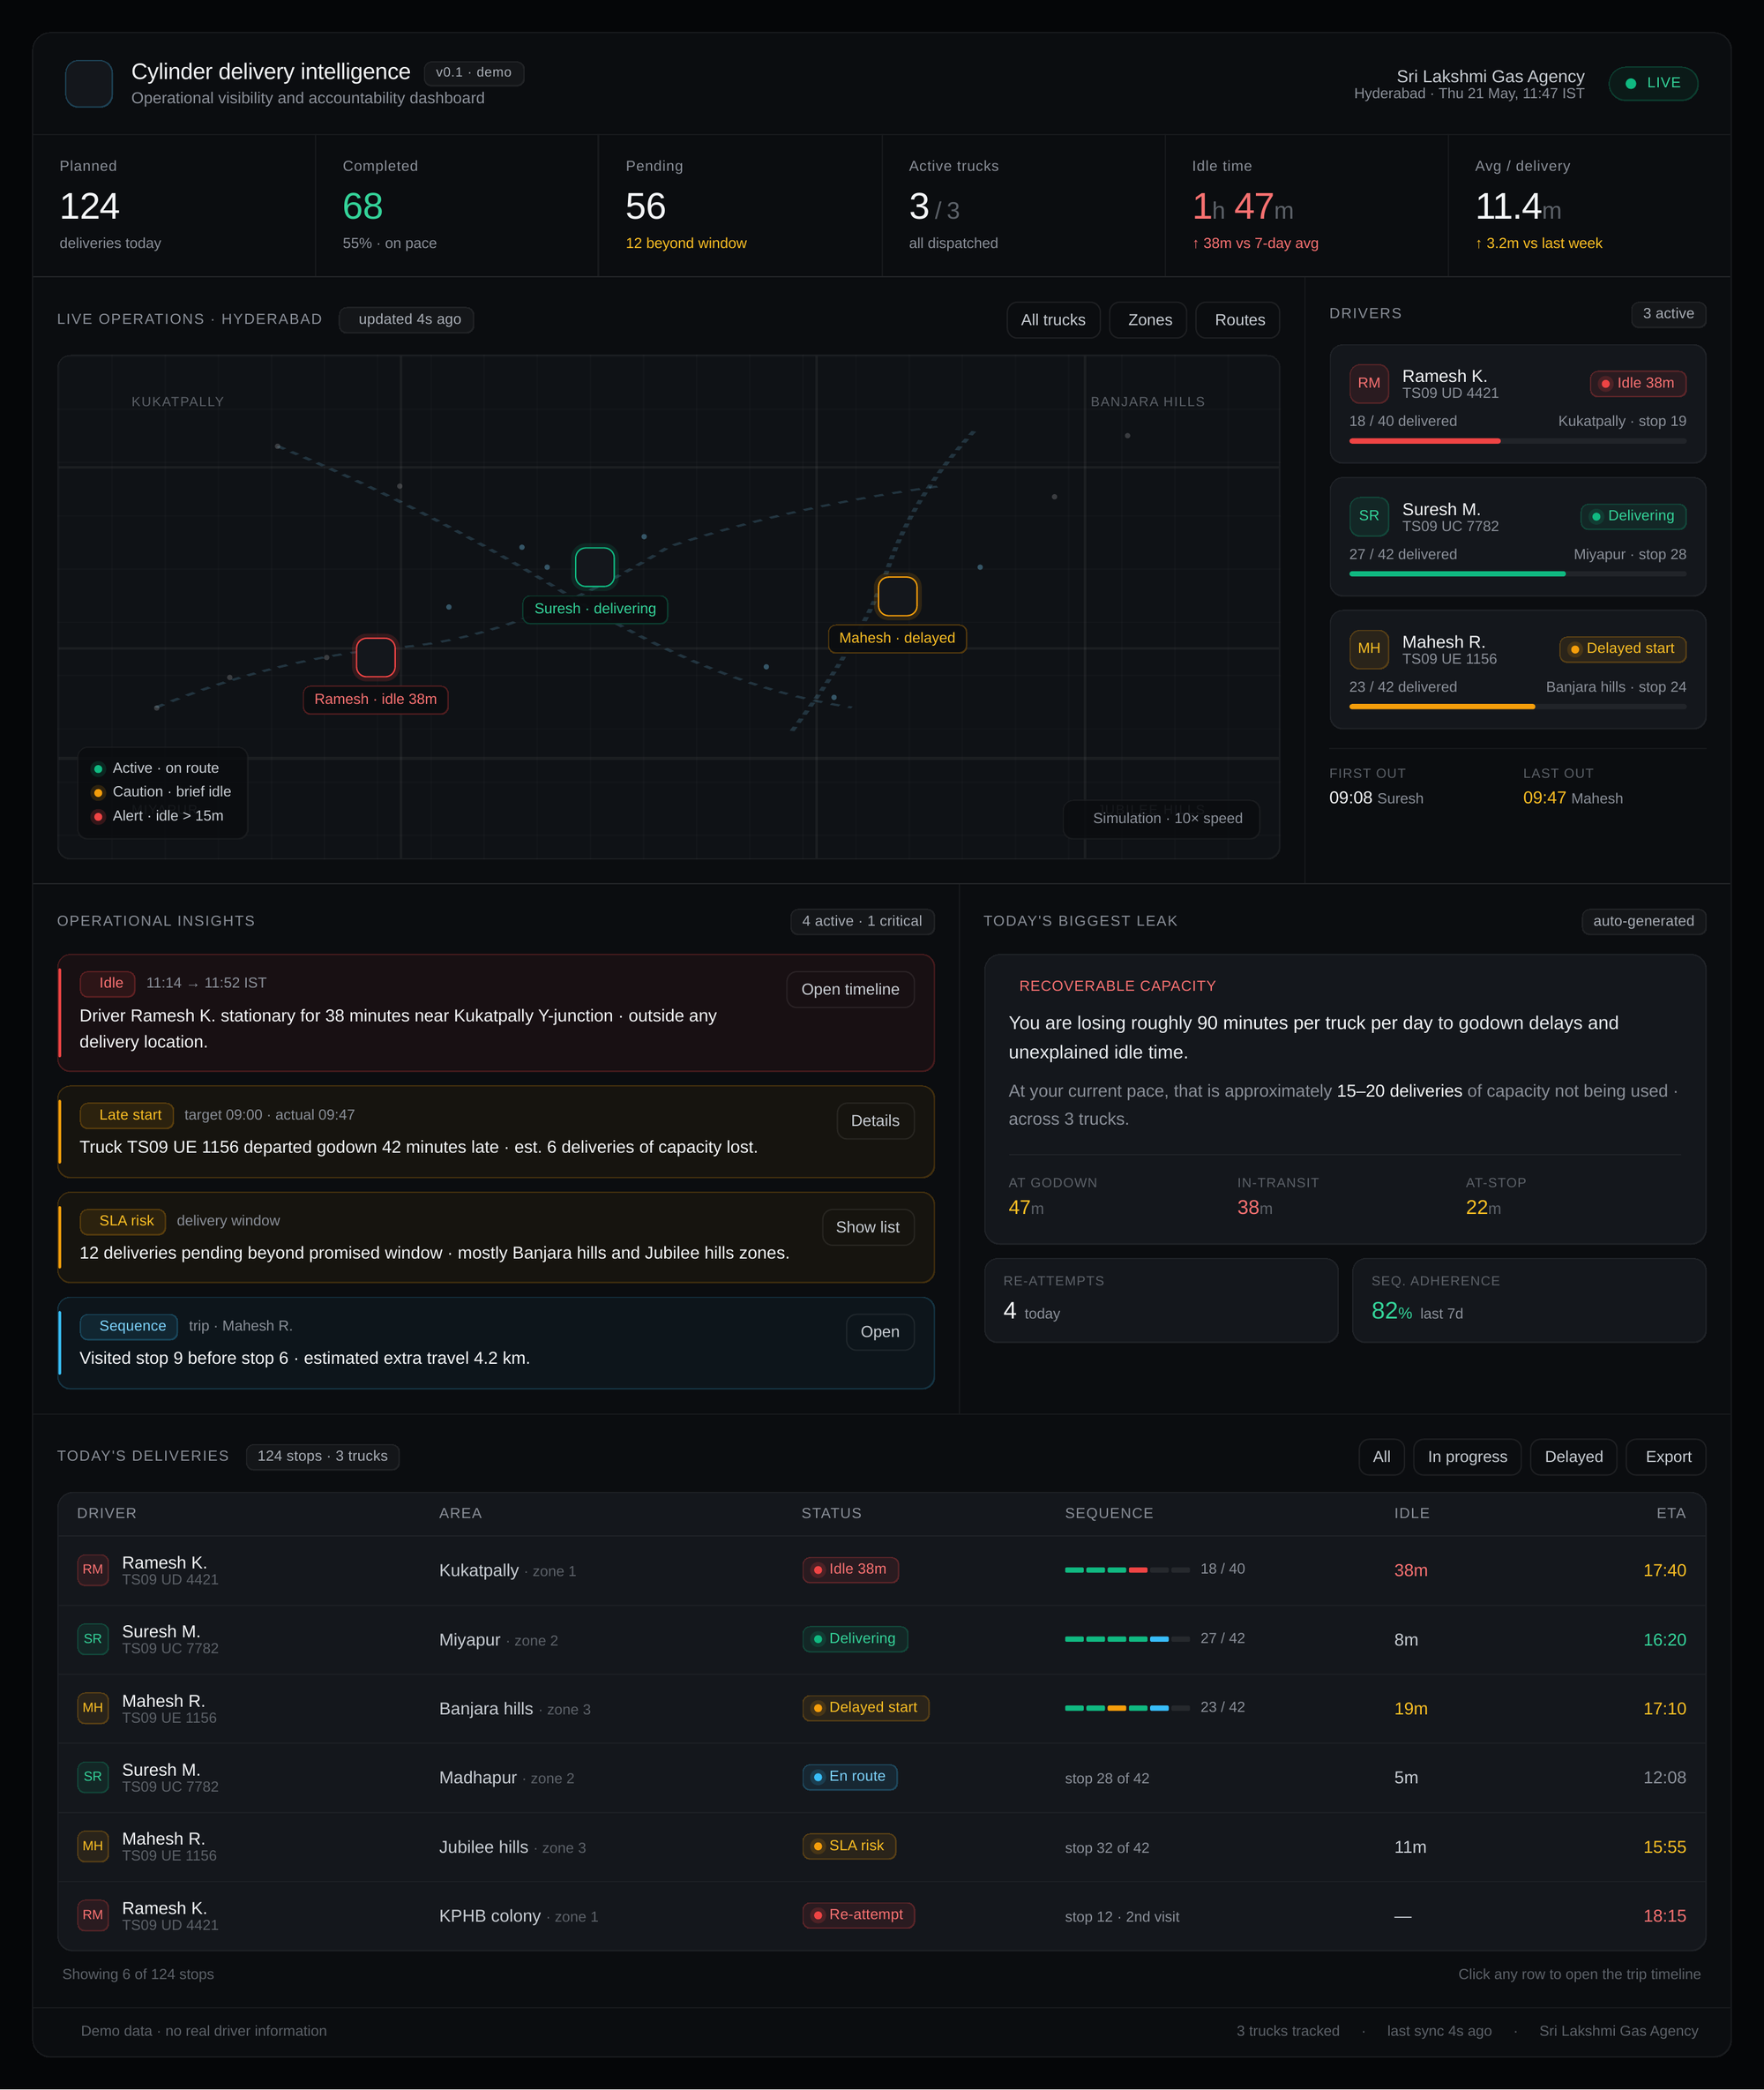
Task: Click the 'updated 4s ago' chip
Action: (x=406, y=319)
